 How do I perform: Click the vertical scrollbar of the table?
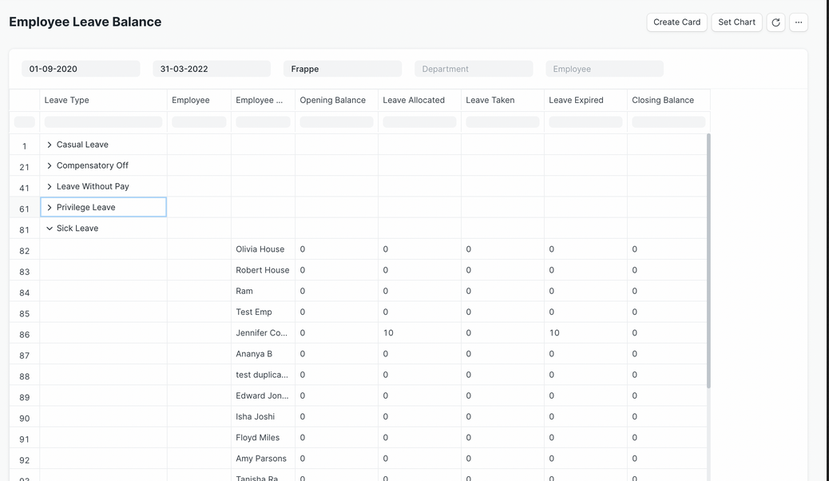pos(709,260)
